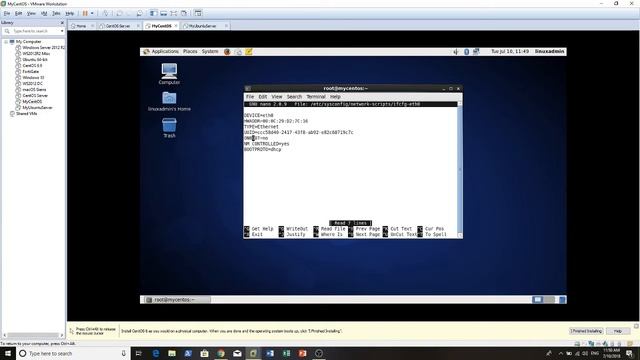This screenshot has width=640, height=360.
Task: Click the Unity mode toolbar icon
Action: (184, 13)
